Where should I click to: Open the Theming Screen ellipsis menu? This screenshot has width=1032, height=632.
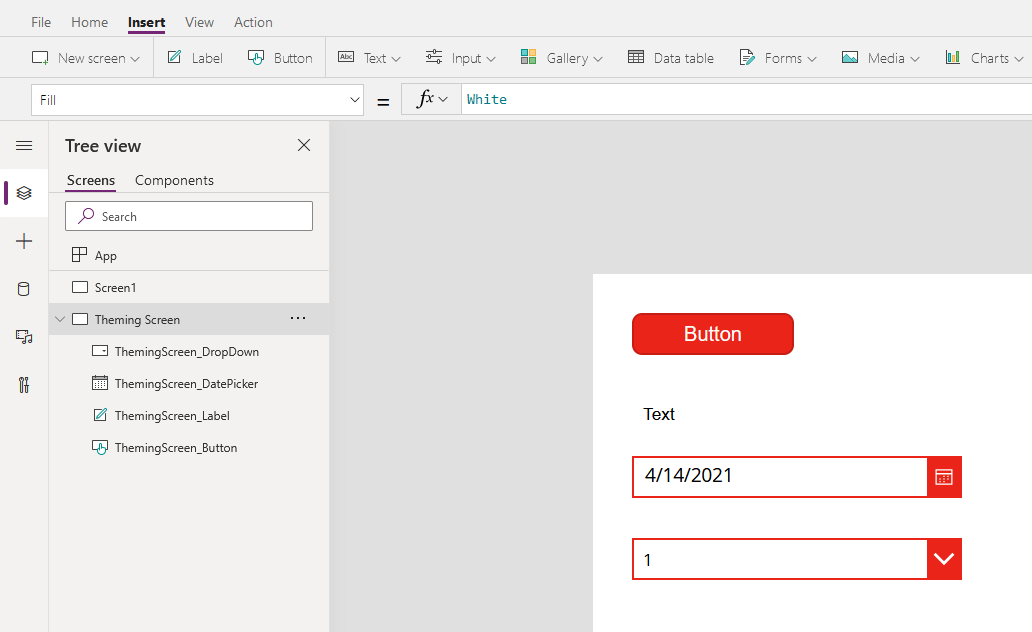298,319
